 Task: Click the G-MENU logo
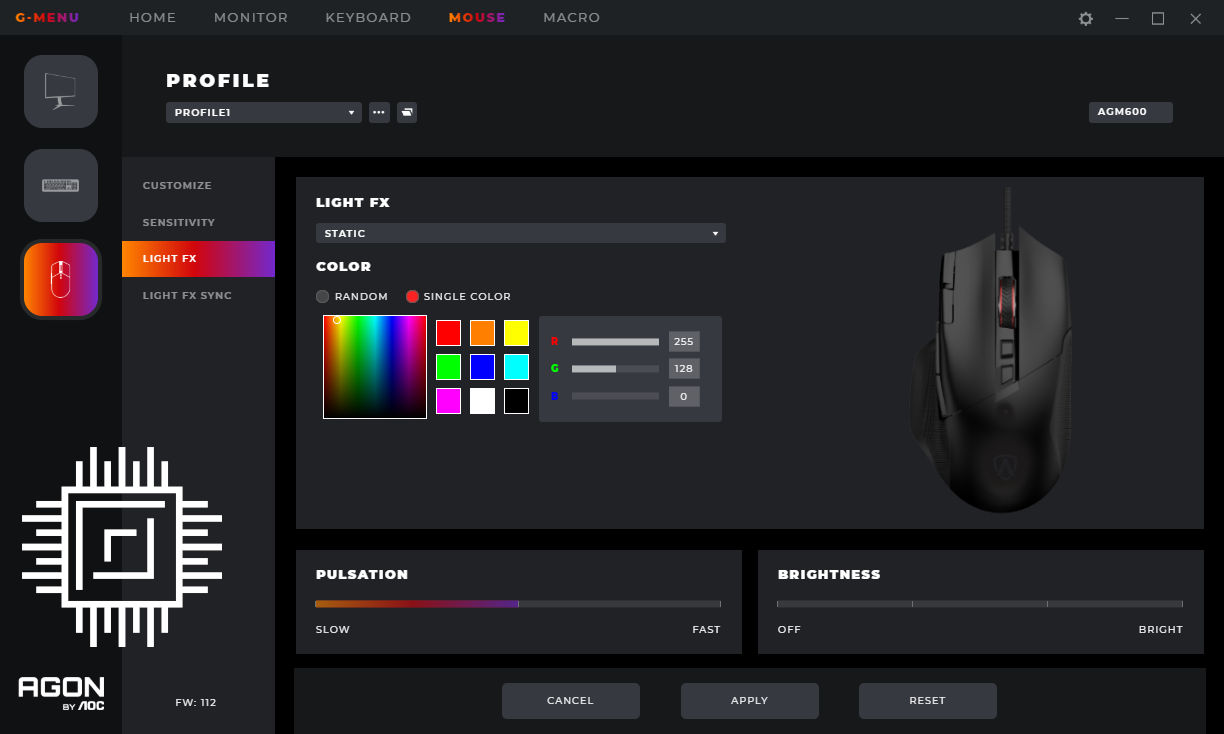47,18
